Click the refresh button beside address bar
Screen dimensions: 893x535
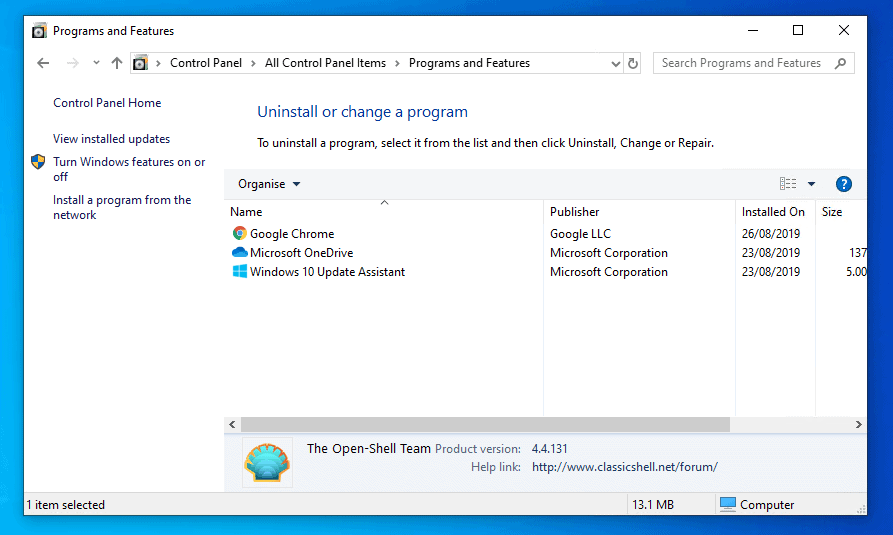632,63
